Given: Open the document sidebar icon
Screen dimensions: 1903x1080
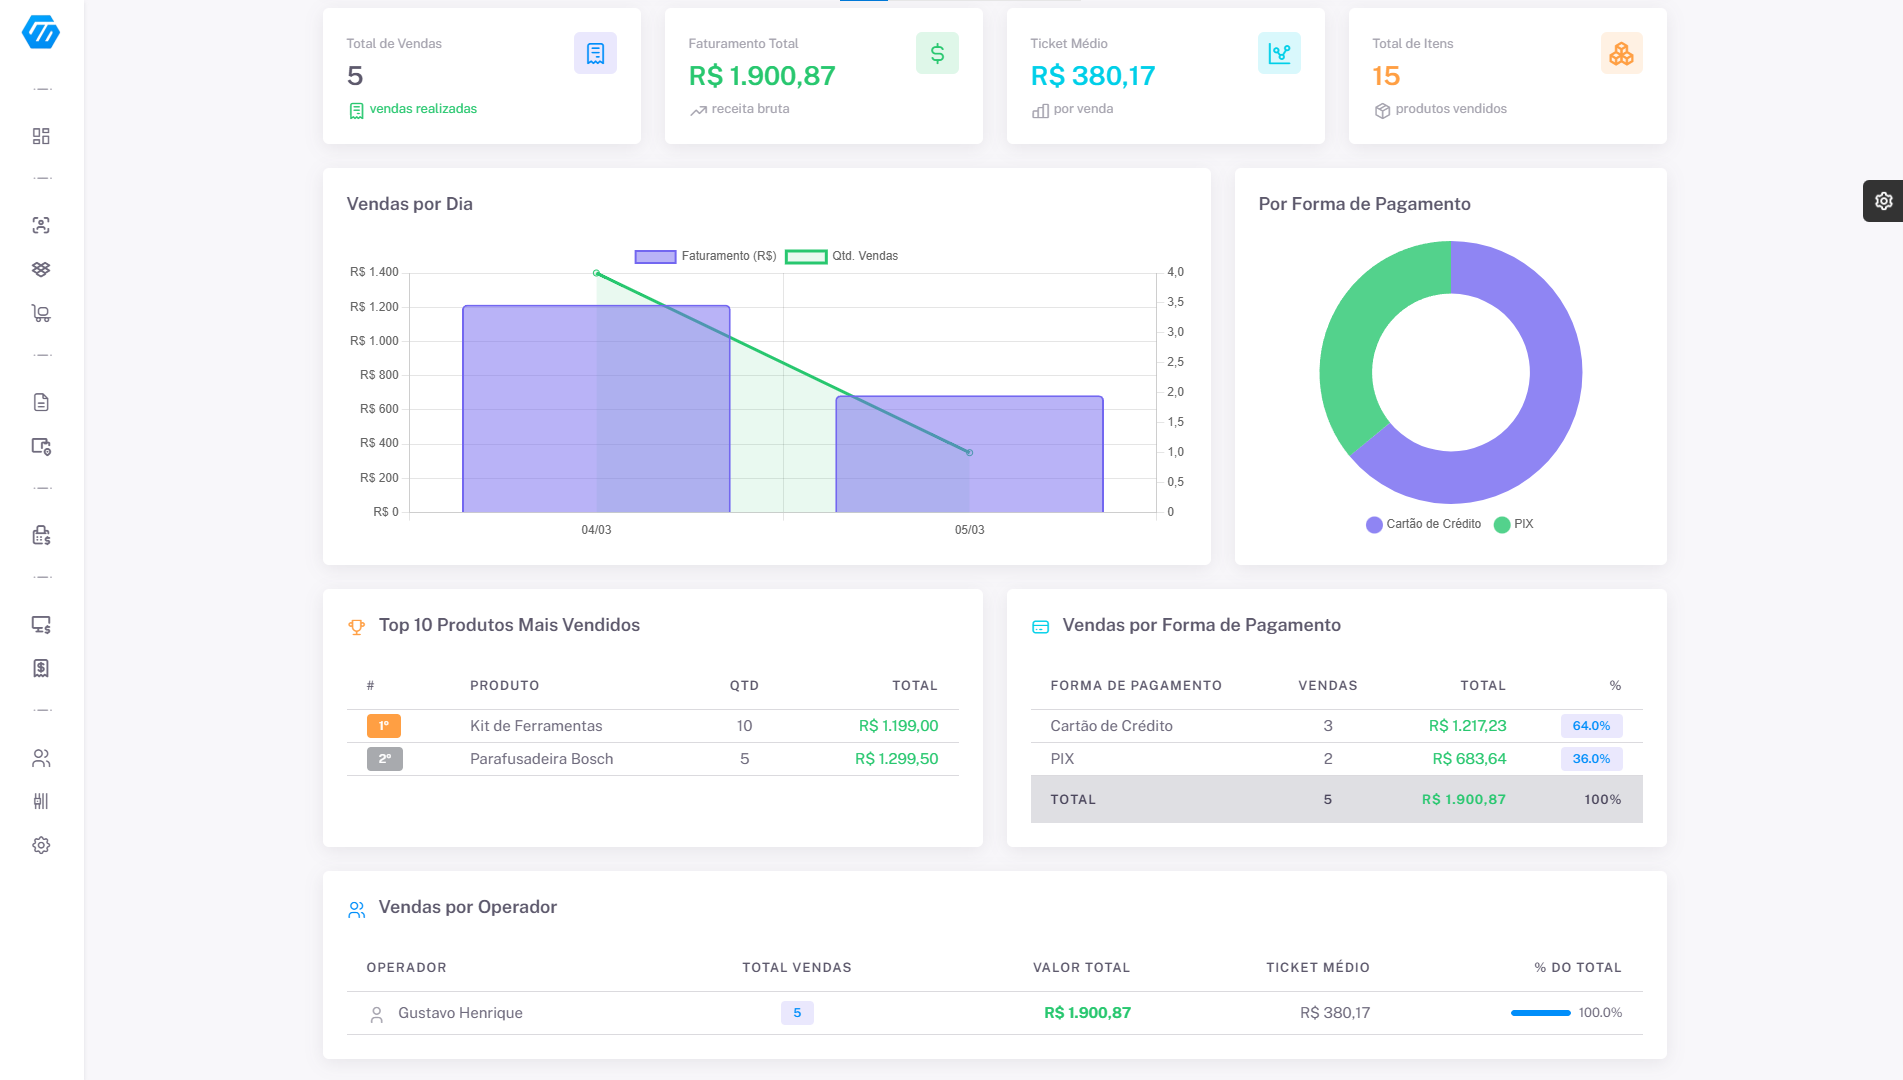Looking at the screenshot, I should tap(41, 402).
